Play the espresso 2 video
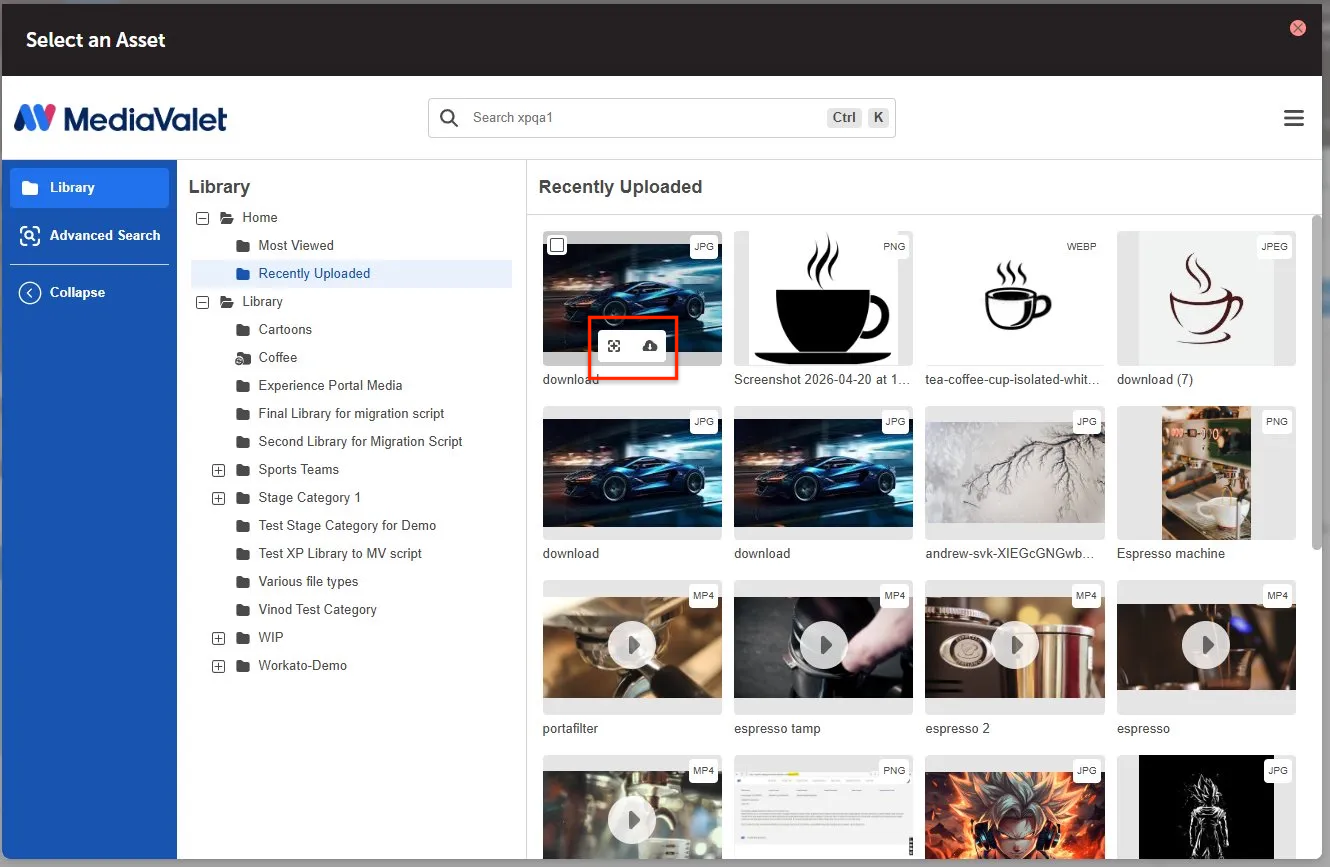1330x867 pixels. (1015, 647)
